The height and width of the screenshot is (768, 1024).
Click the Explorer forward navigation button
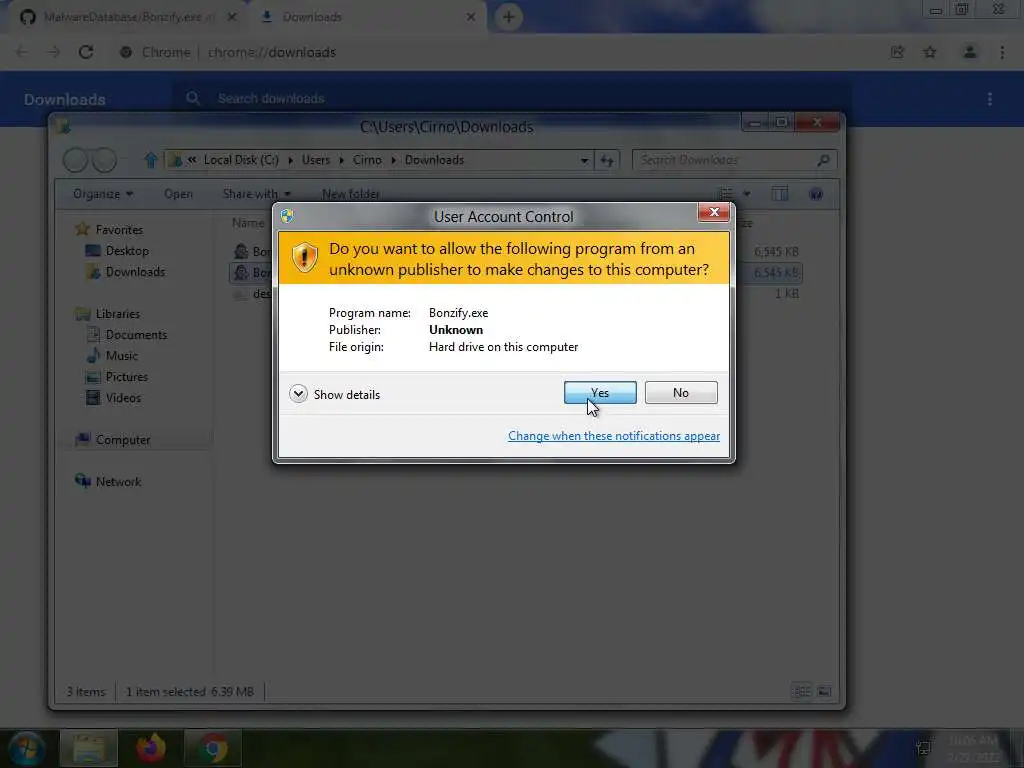coord(104,159)
